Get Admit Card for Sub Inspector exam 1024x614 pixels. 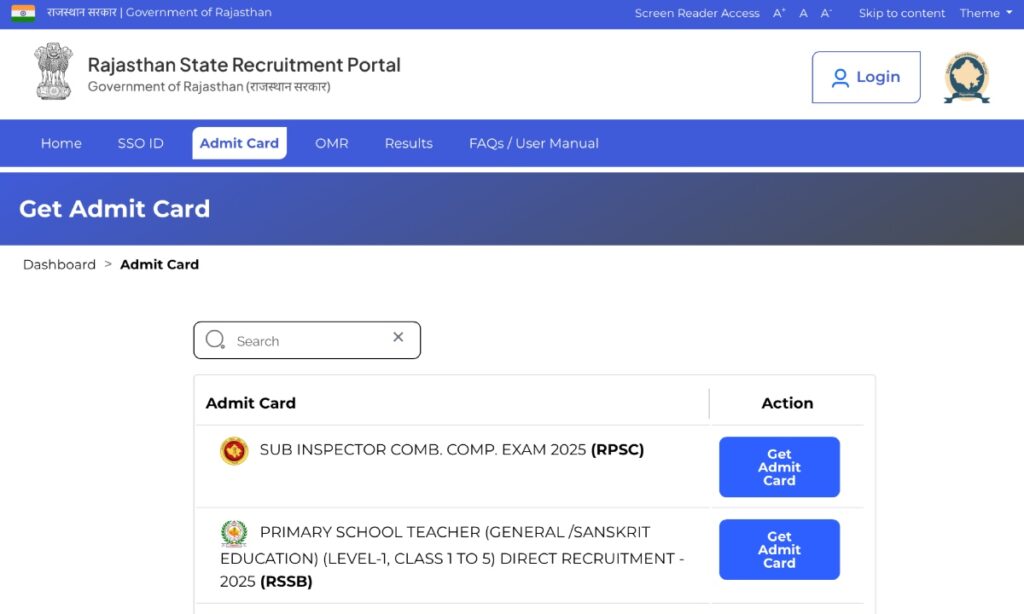click(779, 466)
